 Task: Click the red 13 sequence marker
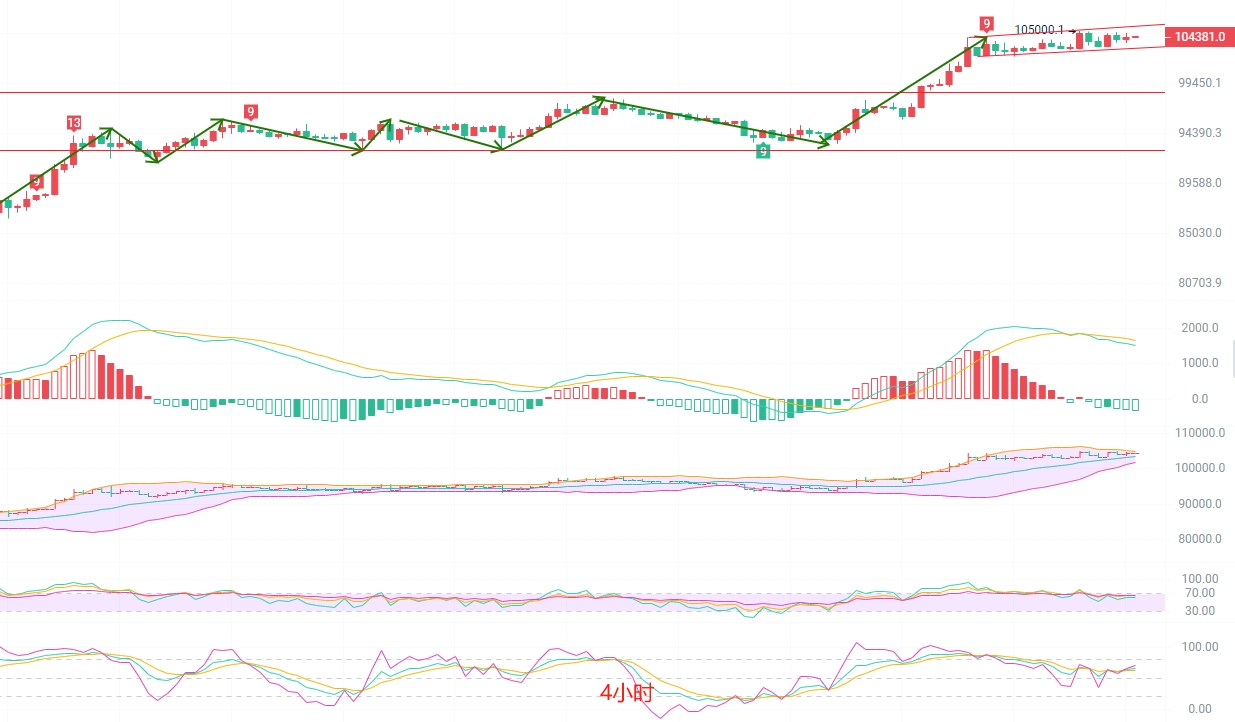click(x=74, y=123)
